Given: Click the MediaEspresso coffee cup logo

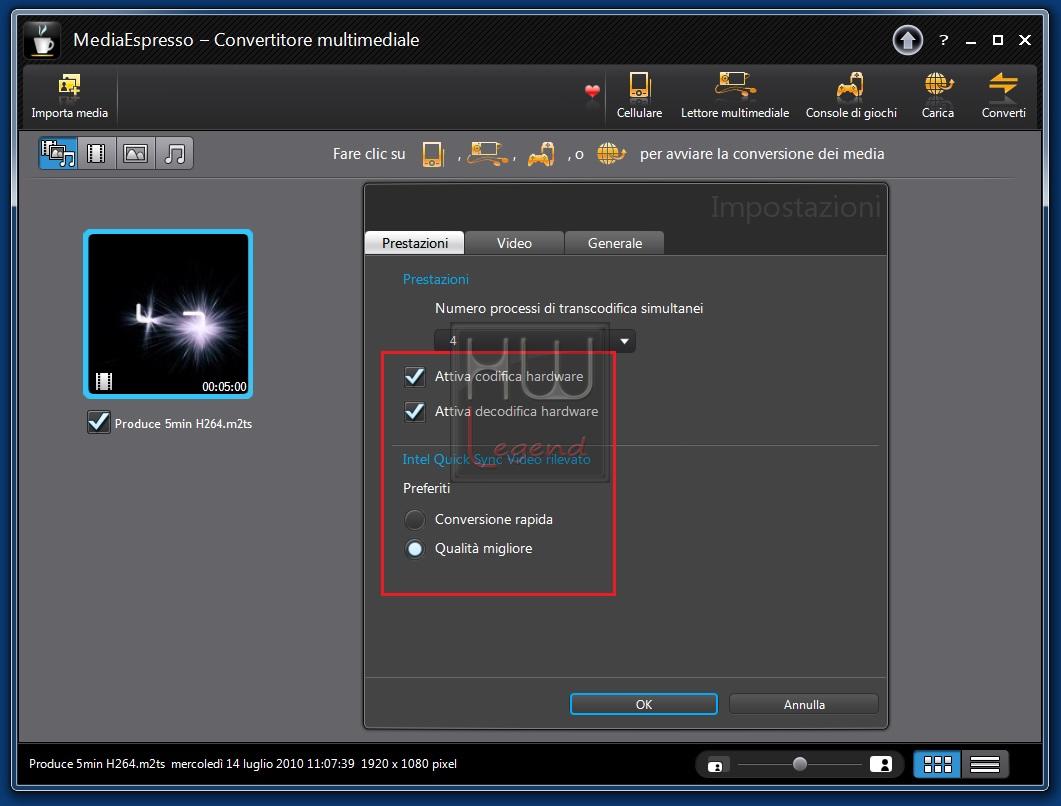Looking at the screenshot, I should pyautogui.click(x=43, y=40).
